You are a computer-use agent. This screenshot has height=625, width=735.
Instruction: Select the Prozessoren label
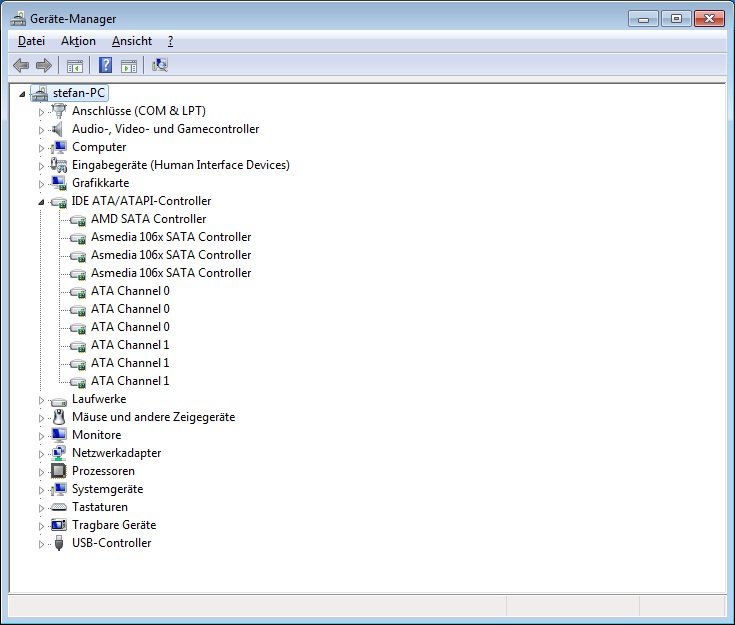pyautogui.click(x=103, y=471)
